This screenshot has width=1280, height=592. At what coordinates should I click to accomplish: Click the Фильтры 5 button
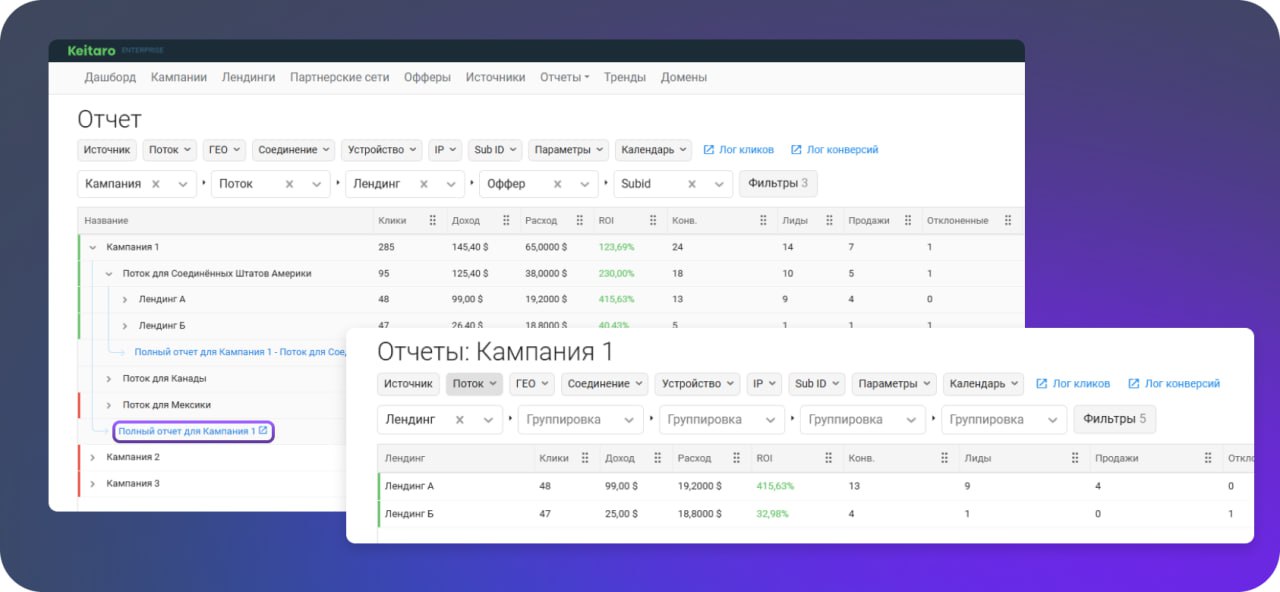(1115, 420)
